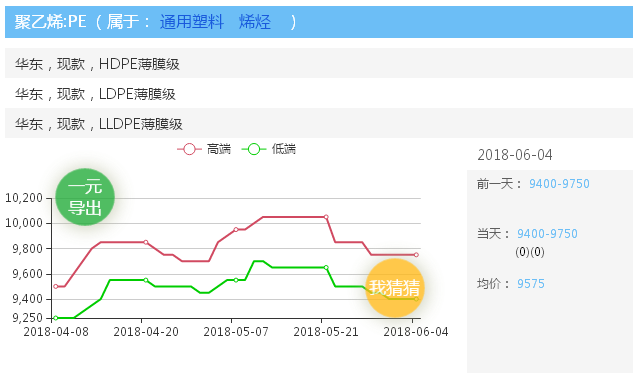The image size is (633, 373).
Task: Click the y-axis label 9,800
Action: pos(27,248)
